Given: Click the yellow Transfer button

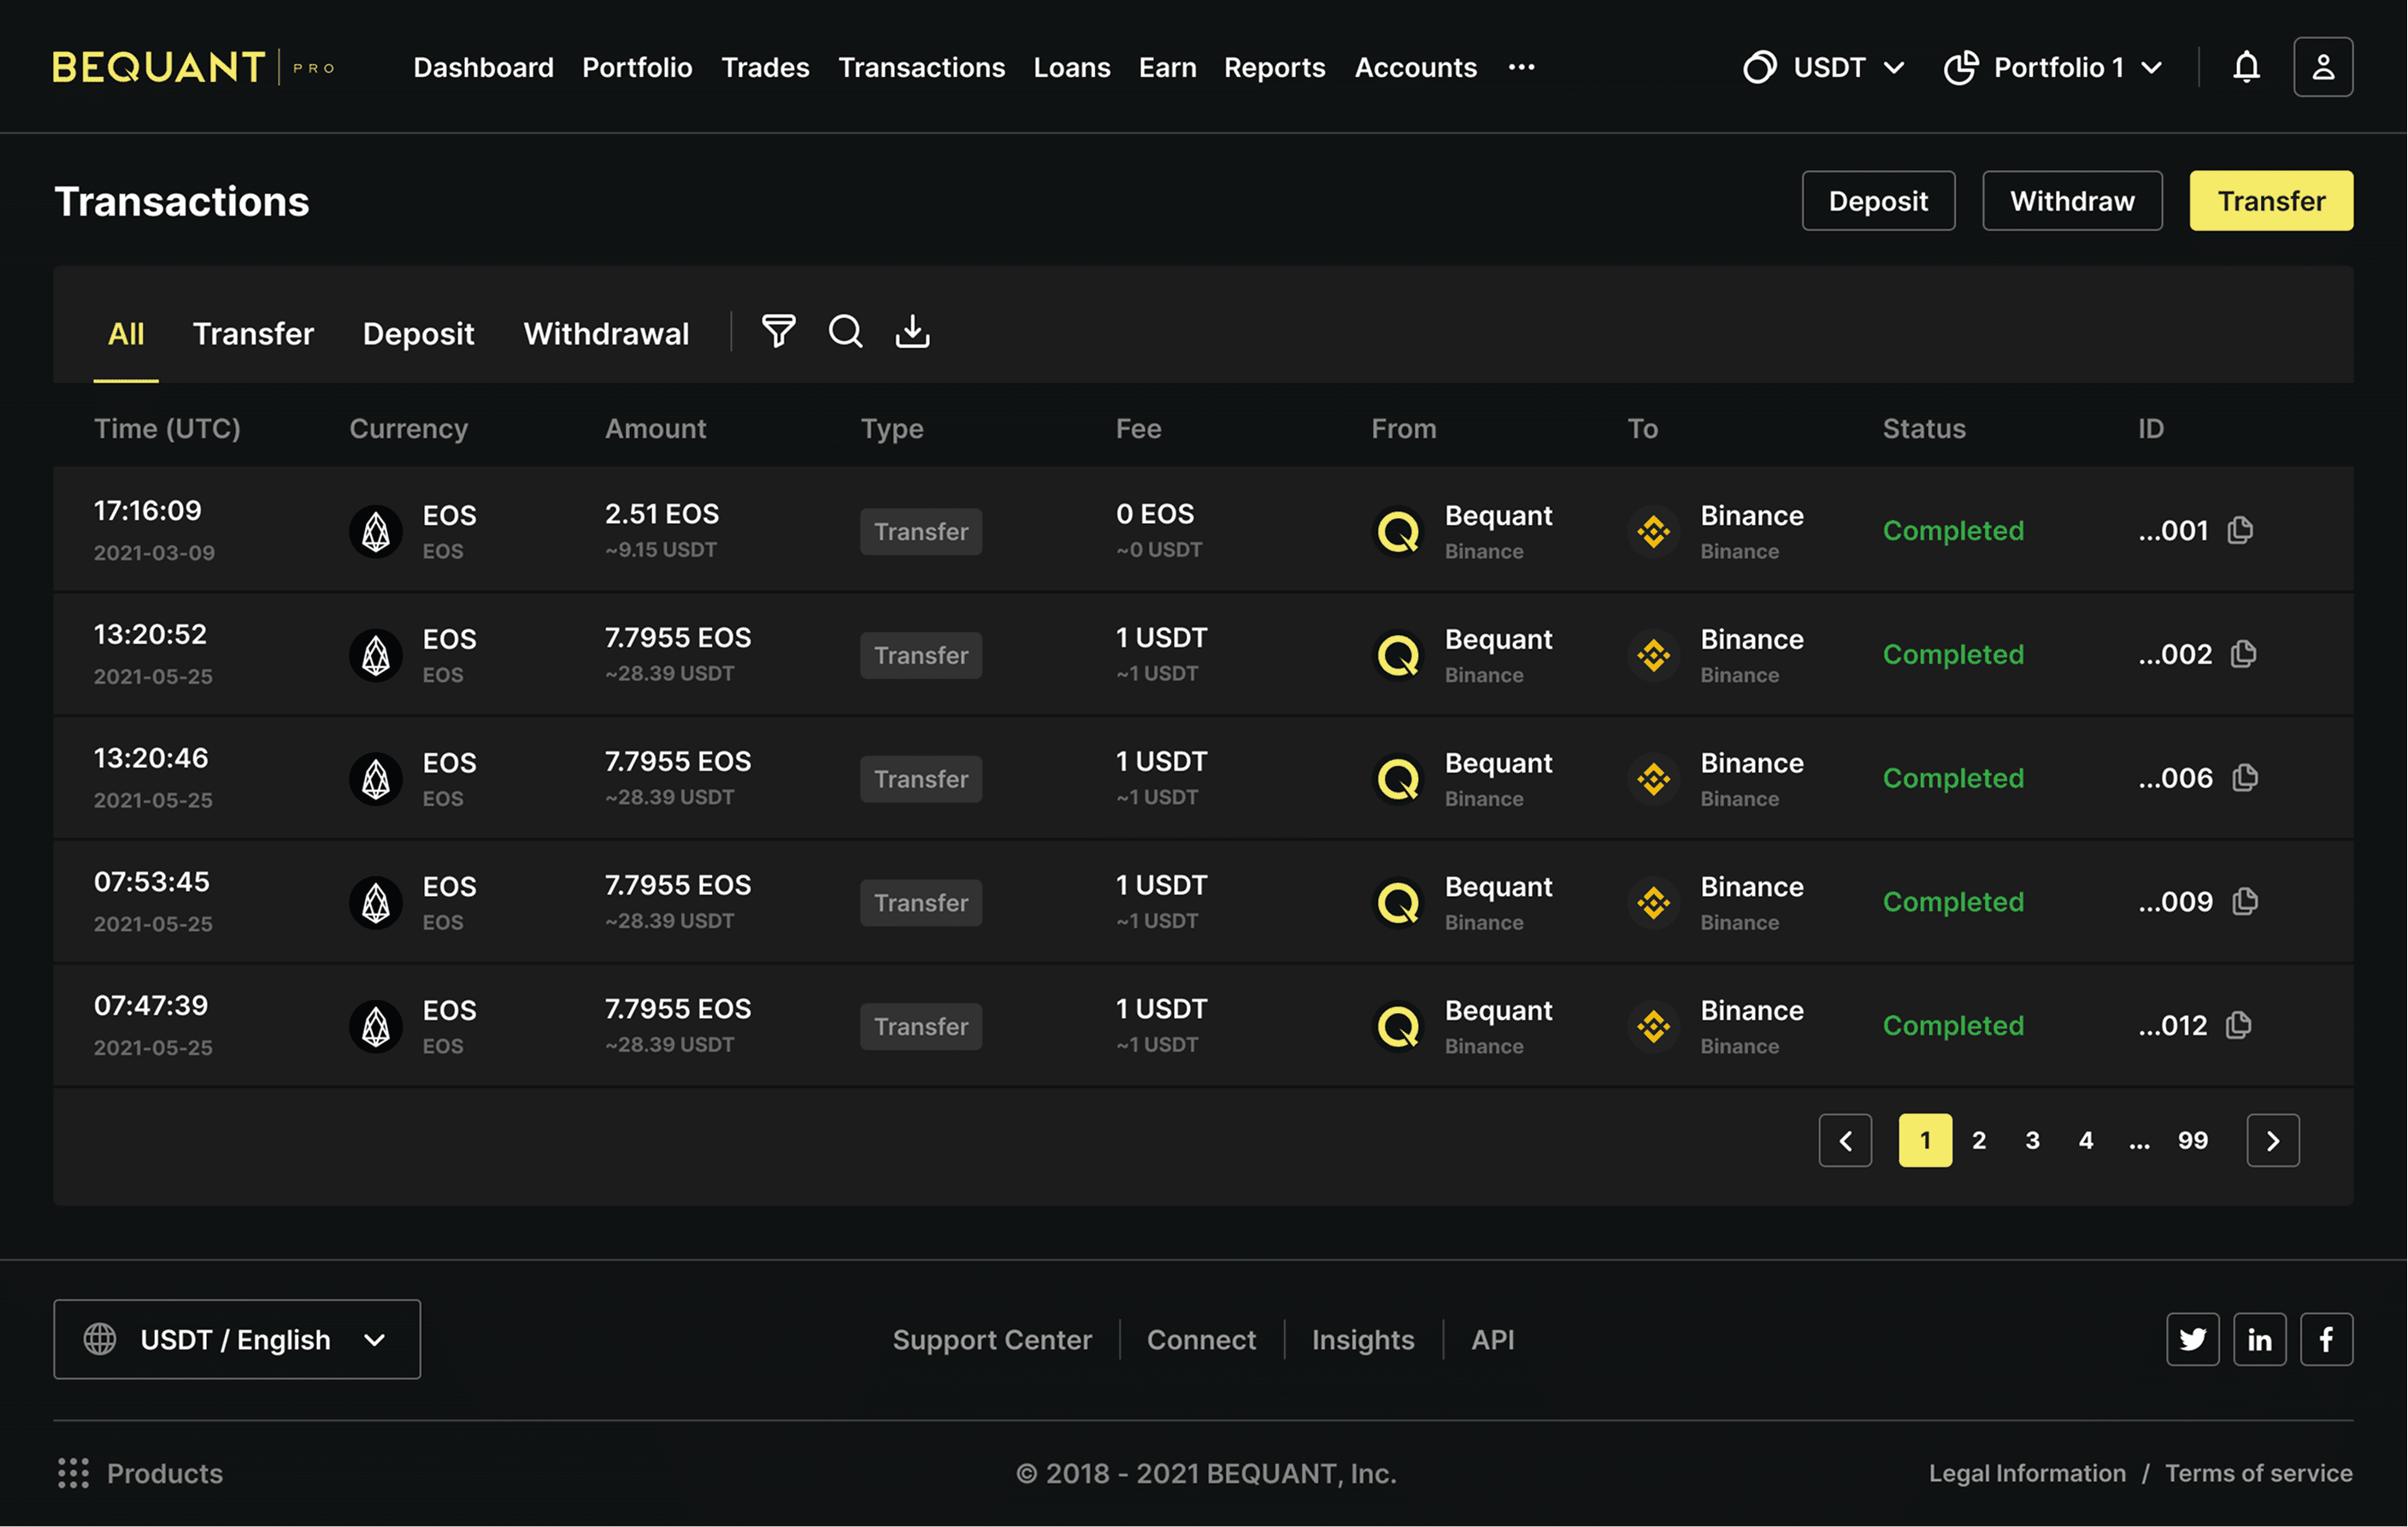Looking at the screenshot, I should (x=2270, y=201).
